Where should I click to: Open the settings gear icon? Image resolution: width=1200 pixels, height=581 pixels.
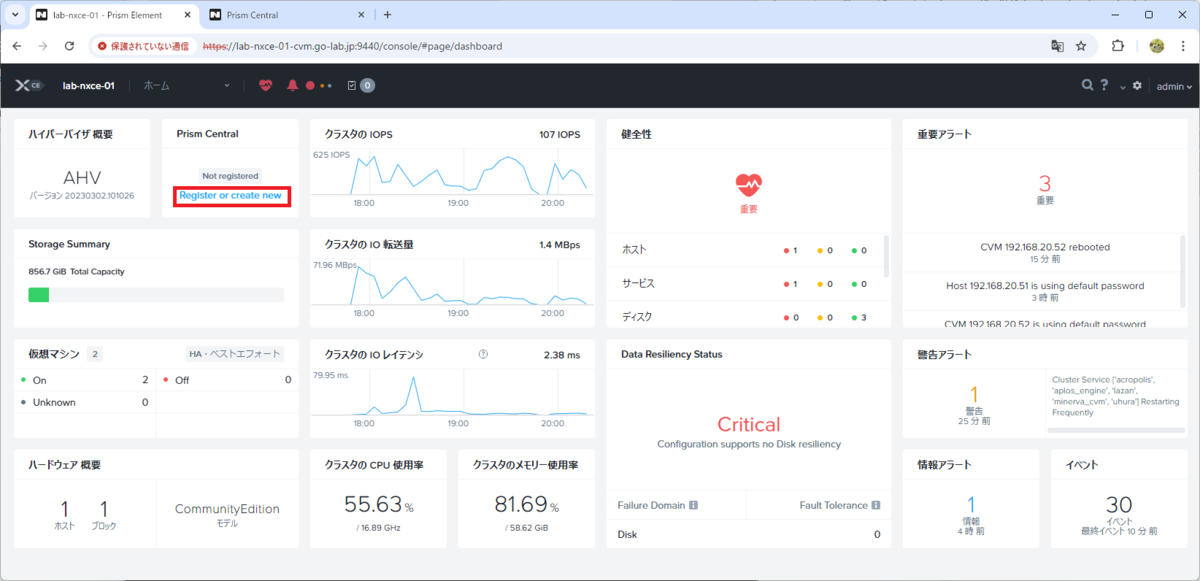(x=1137, y=86)
